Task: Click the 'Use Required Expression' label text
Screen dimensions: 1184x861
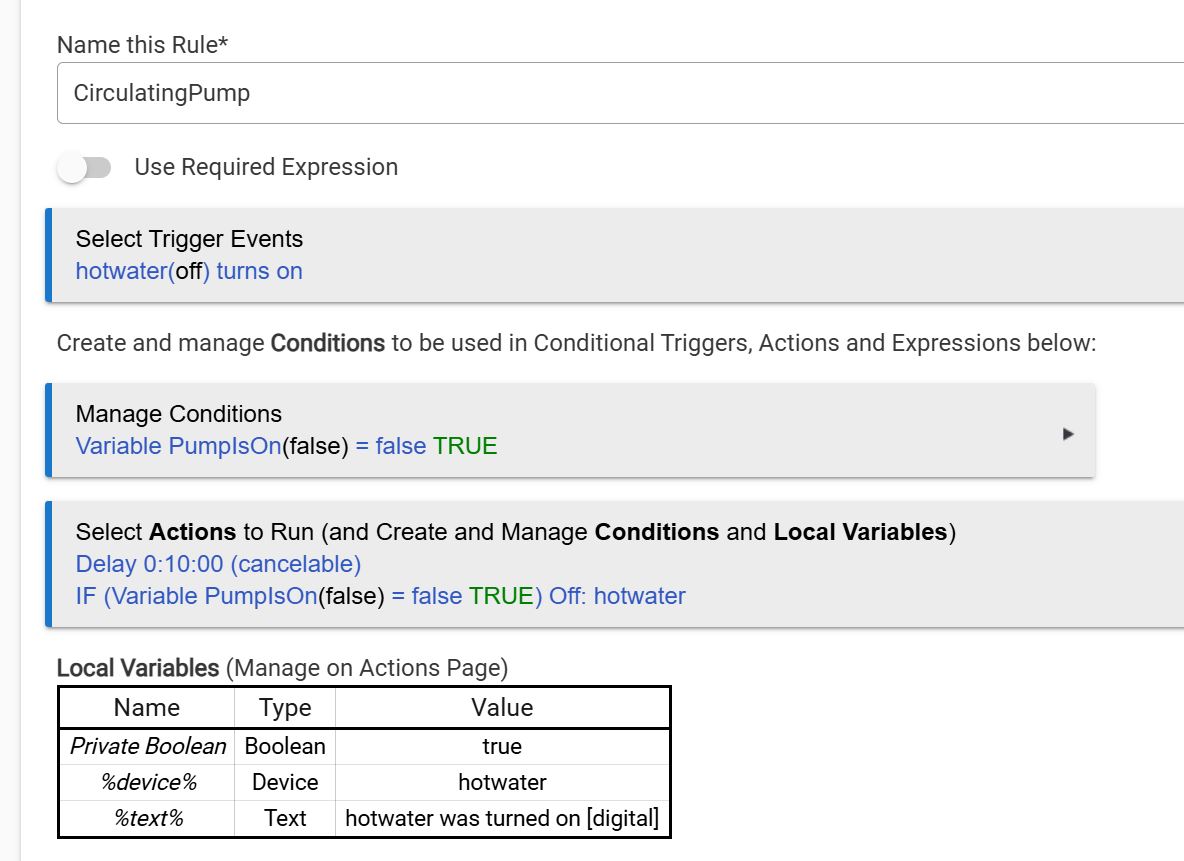Action: coord(266,167)
